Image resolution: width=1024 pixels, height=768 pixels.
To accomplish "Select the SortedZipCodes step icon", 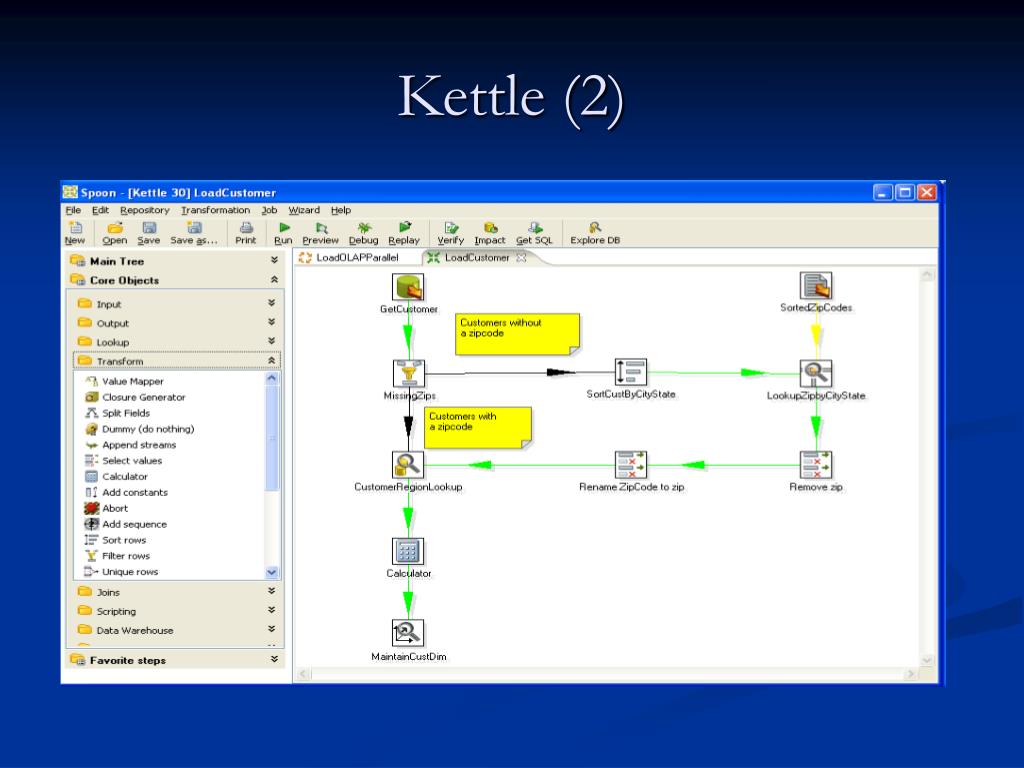I will click(816, 285).
